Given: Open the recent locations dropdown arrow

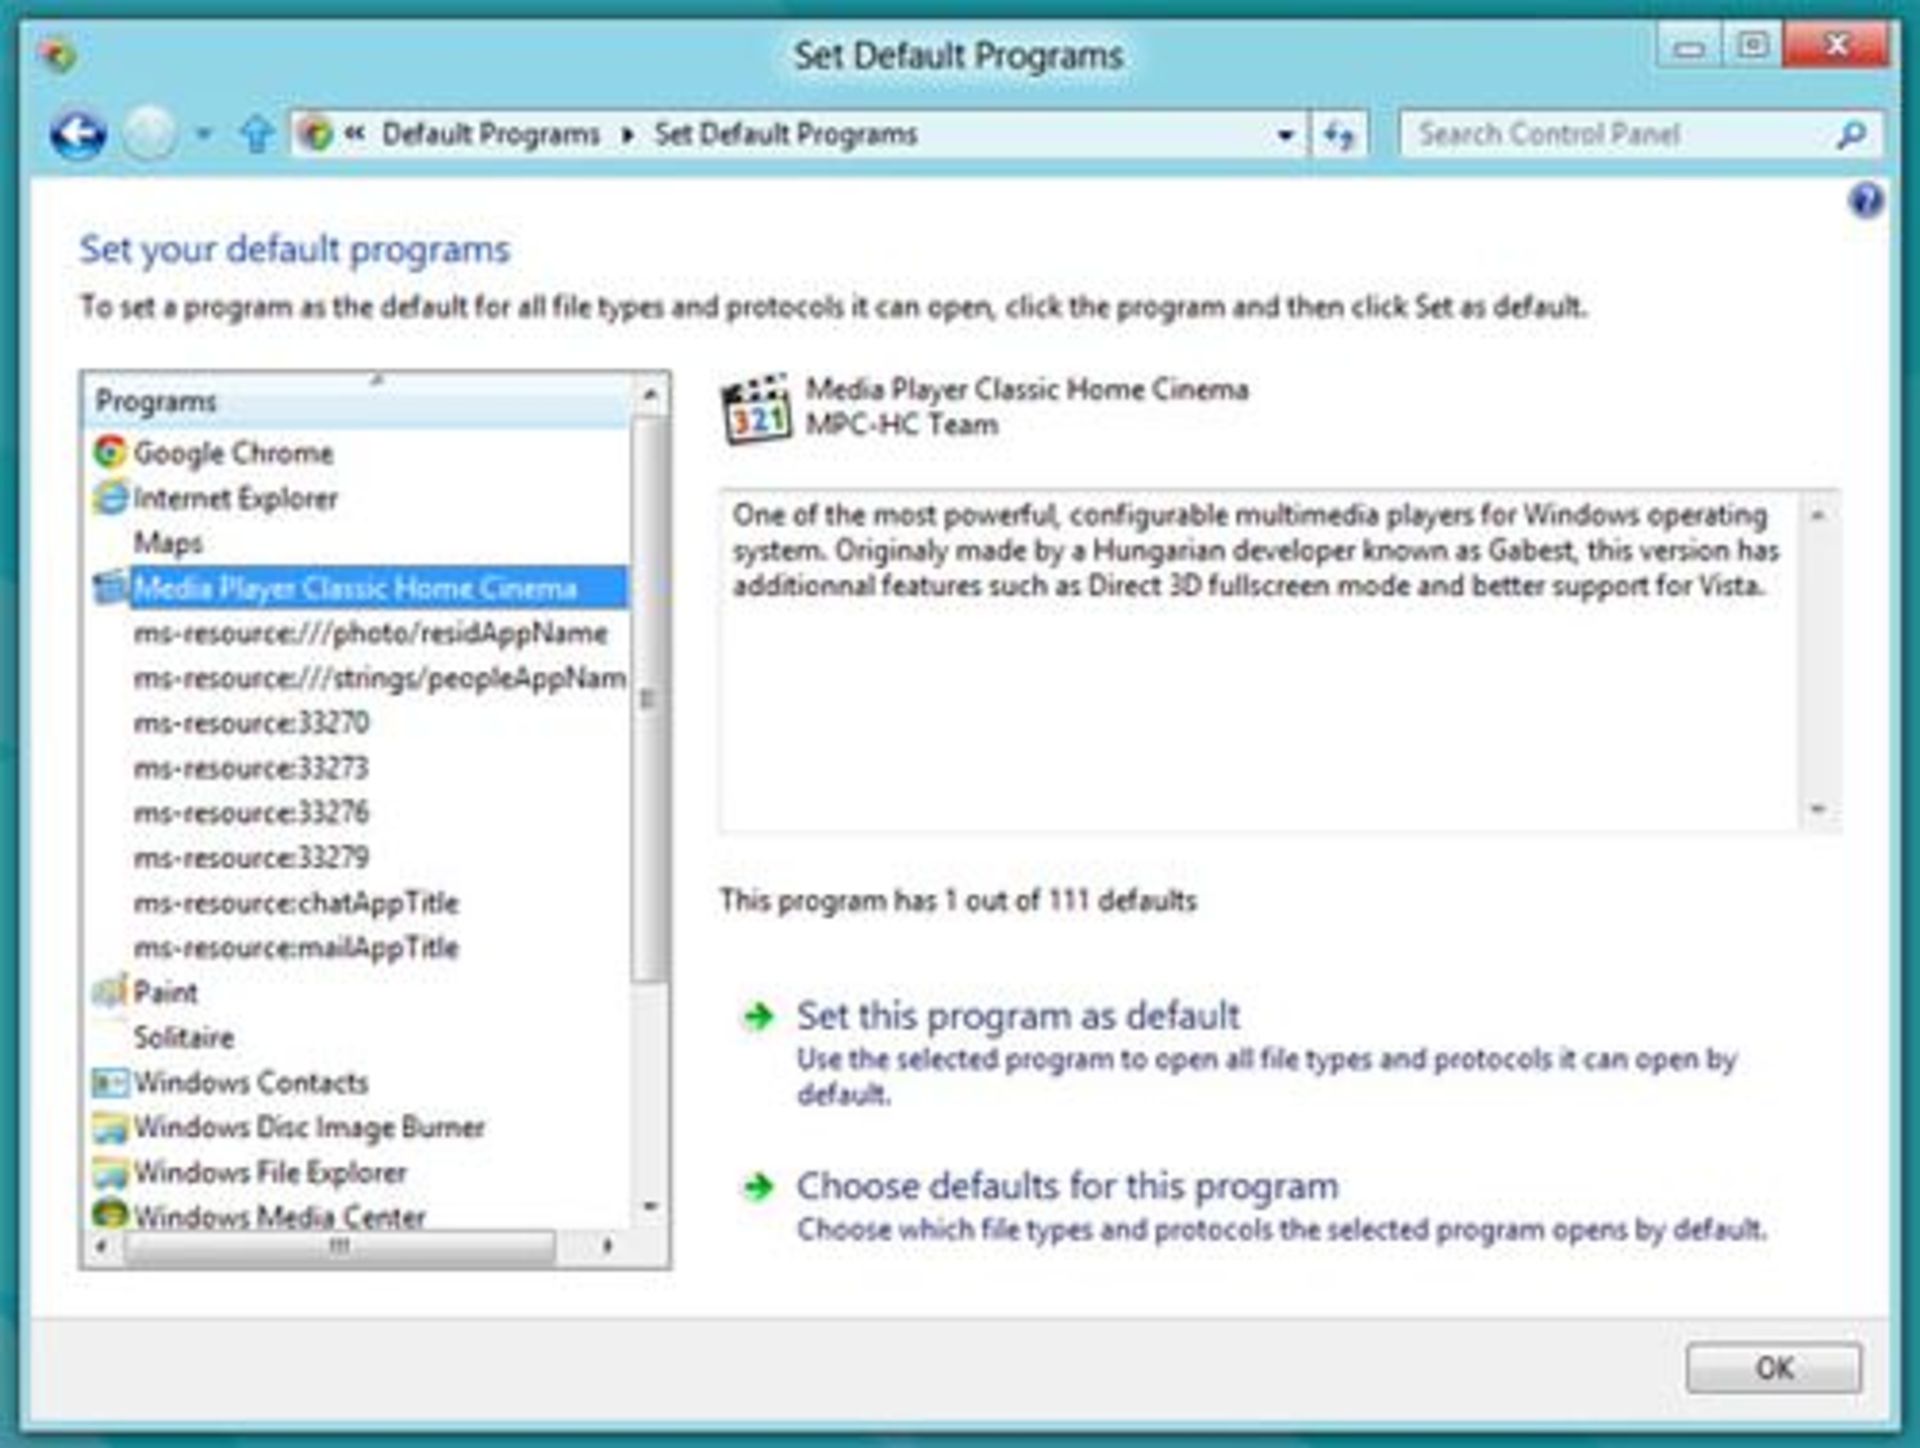Looking at the screenshot, I should 204,134.
